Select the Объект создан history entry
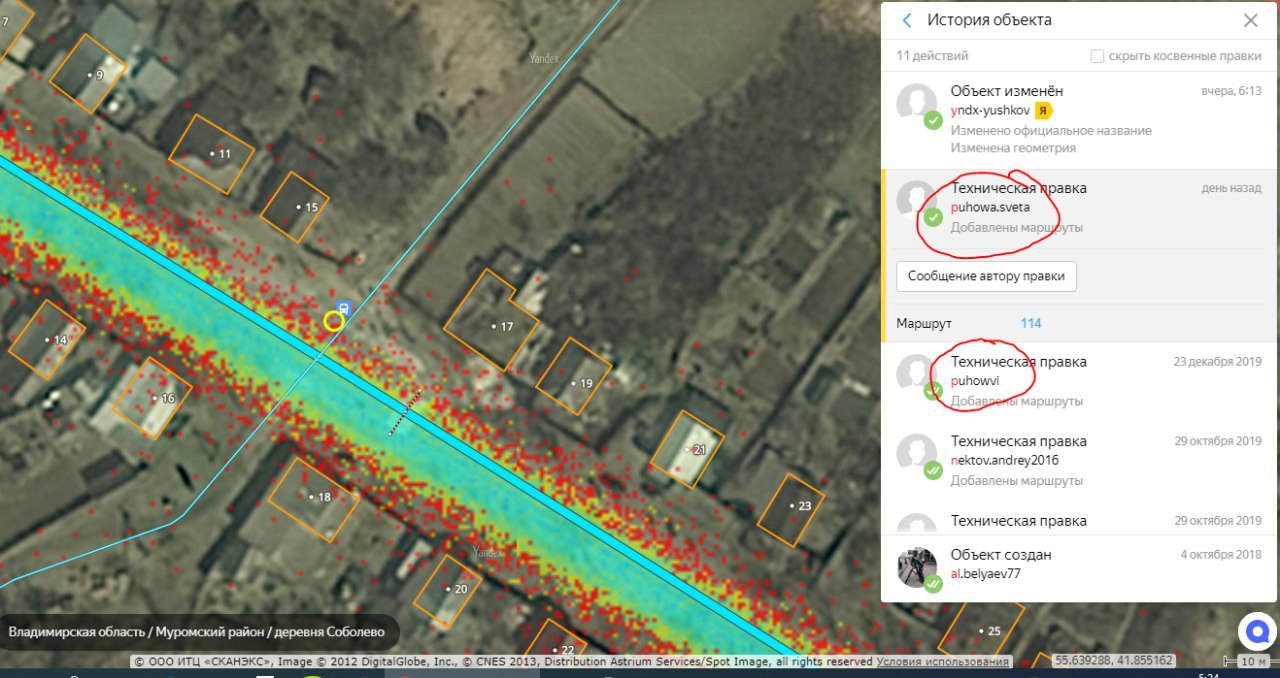 click(x=1079, y=568)
